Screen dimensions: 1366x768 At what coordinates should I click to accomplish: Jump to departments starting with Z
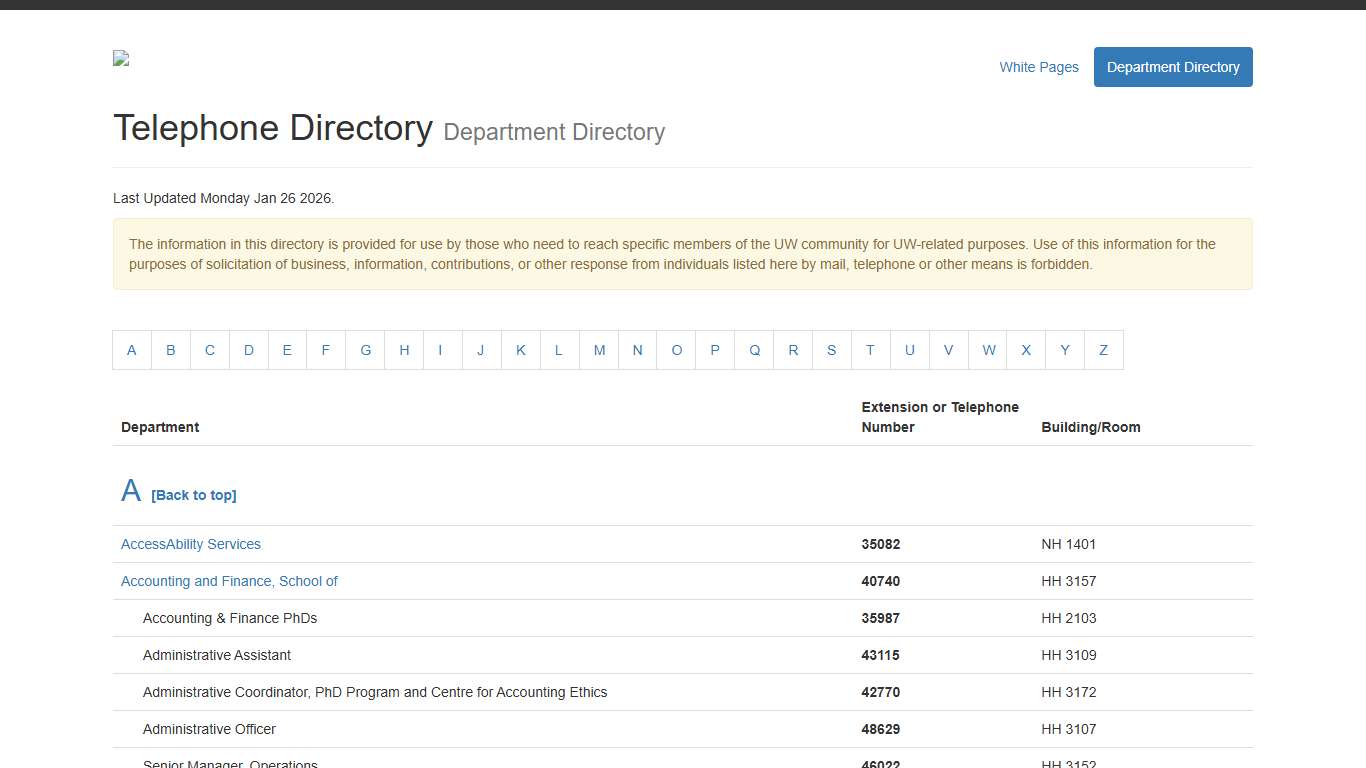1103,350
